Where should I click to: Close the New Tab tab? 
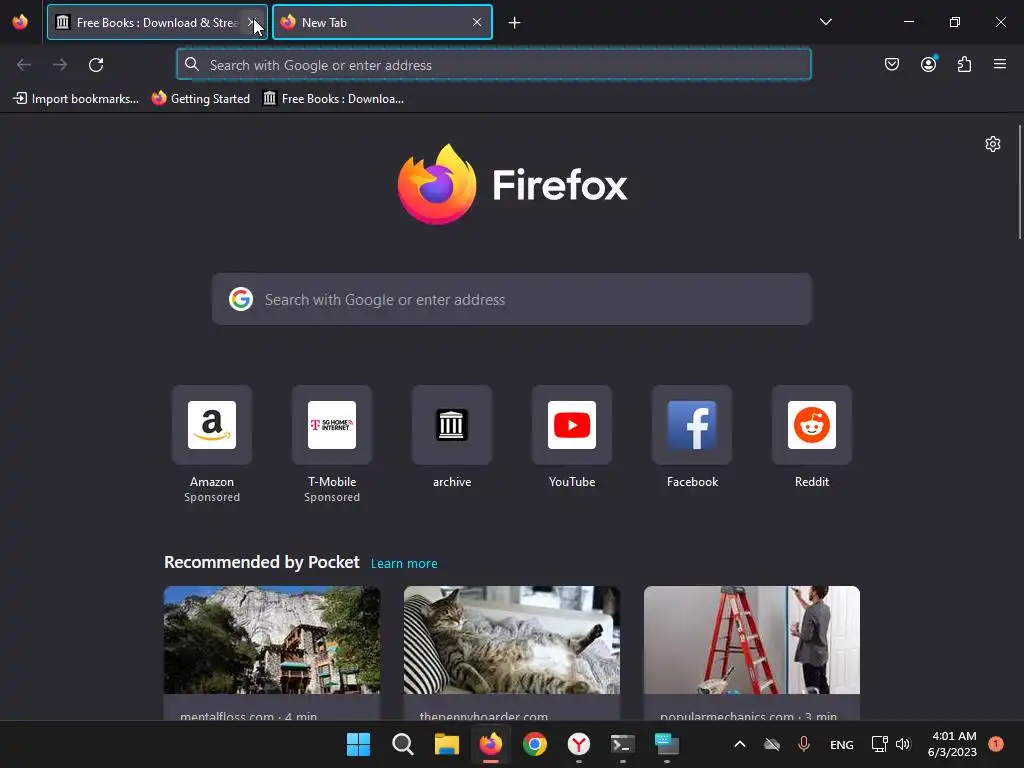(477, 22)
